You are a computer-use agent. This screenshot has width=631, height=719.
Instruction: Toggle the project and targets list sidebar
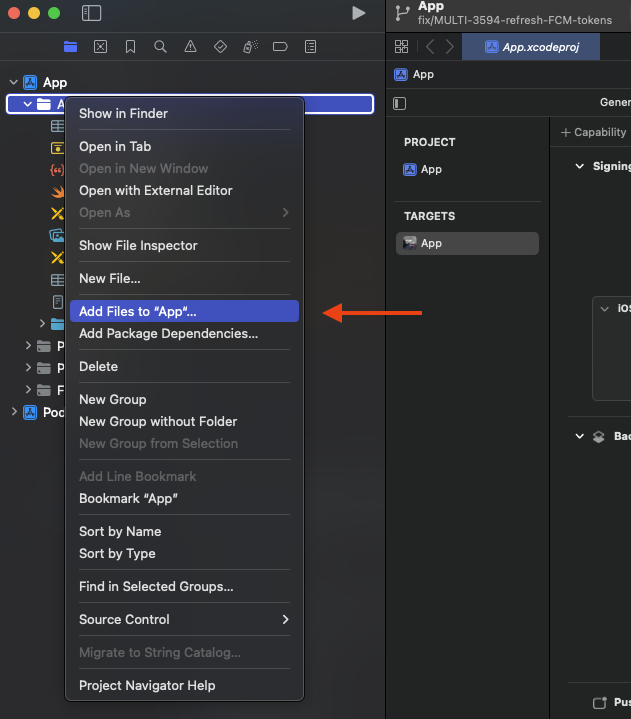[x=400, y=103]
